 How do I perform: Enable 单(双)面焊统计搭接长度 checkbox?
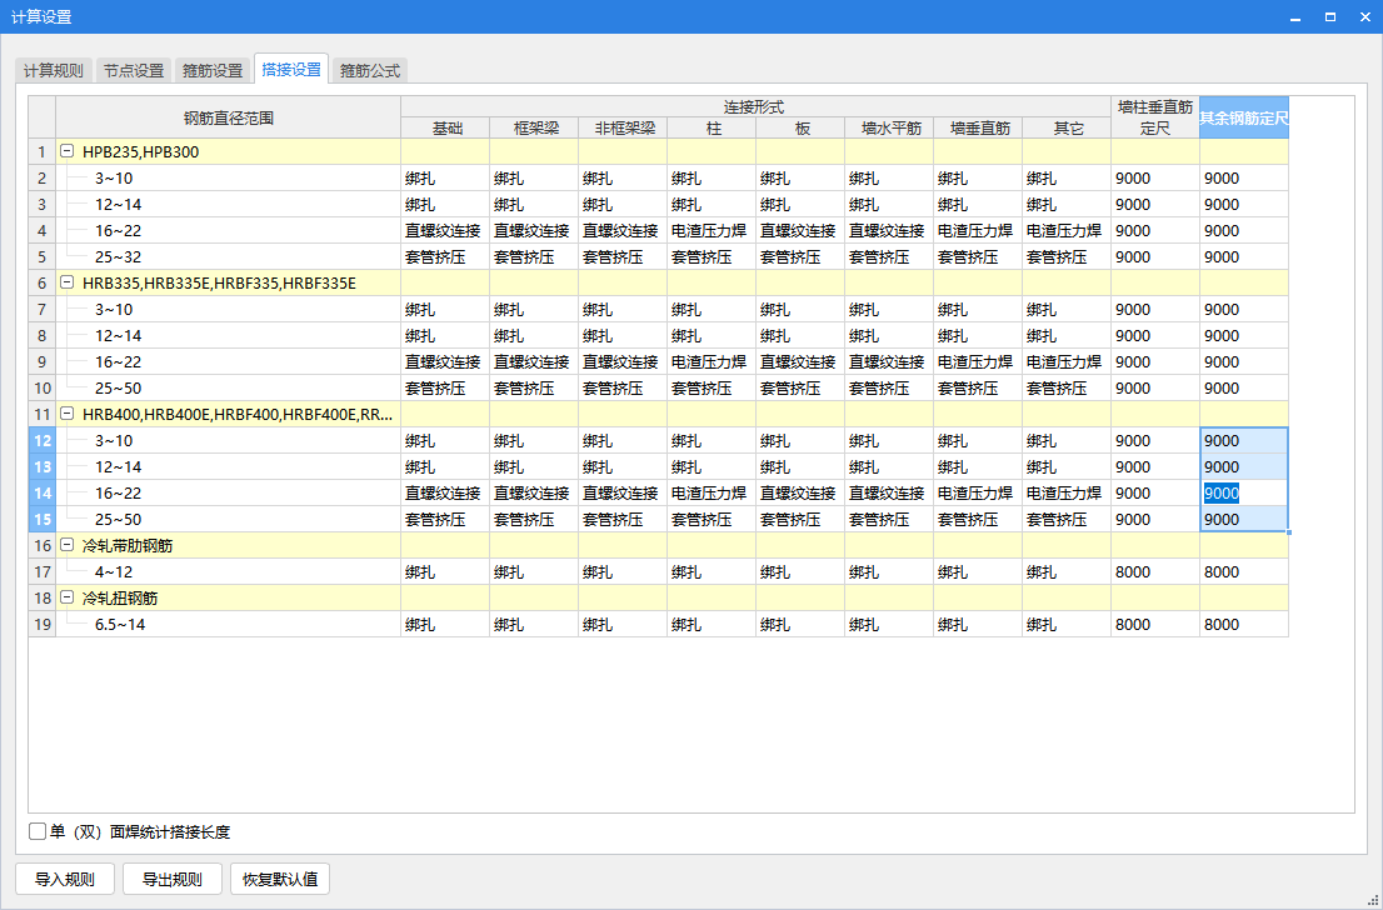click(38, 831)
